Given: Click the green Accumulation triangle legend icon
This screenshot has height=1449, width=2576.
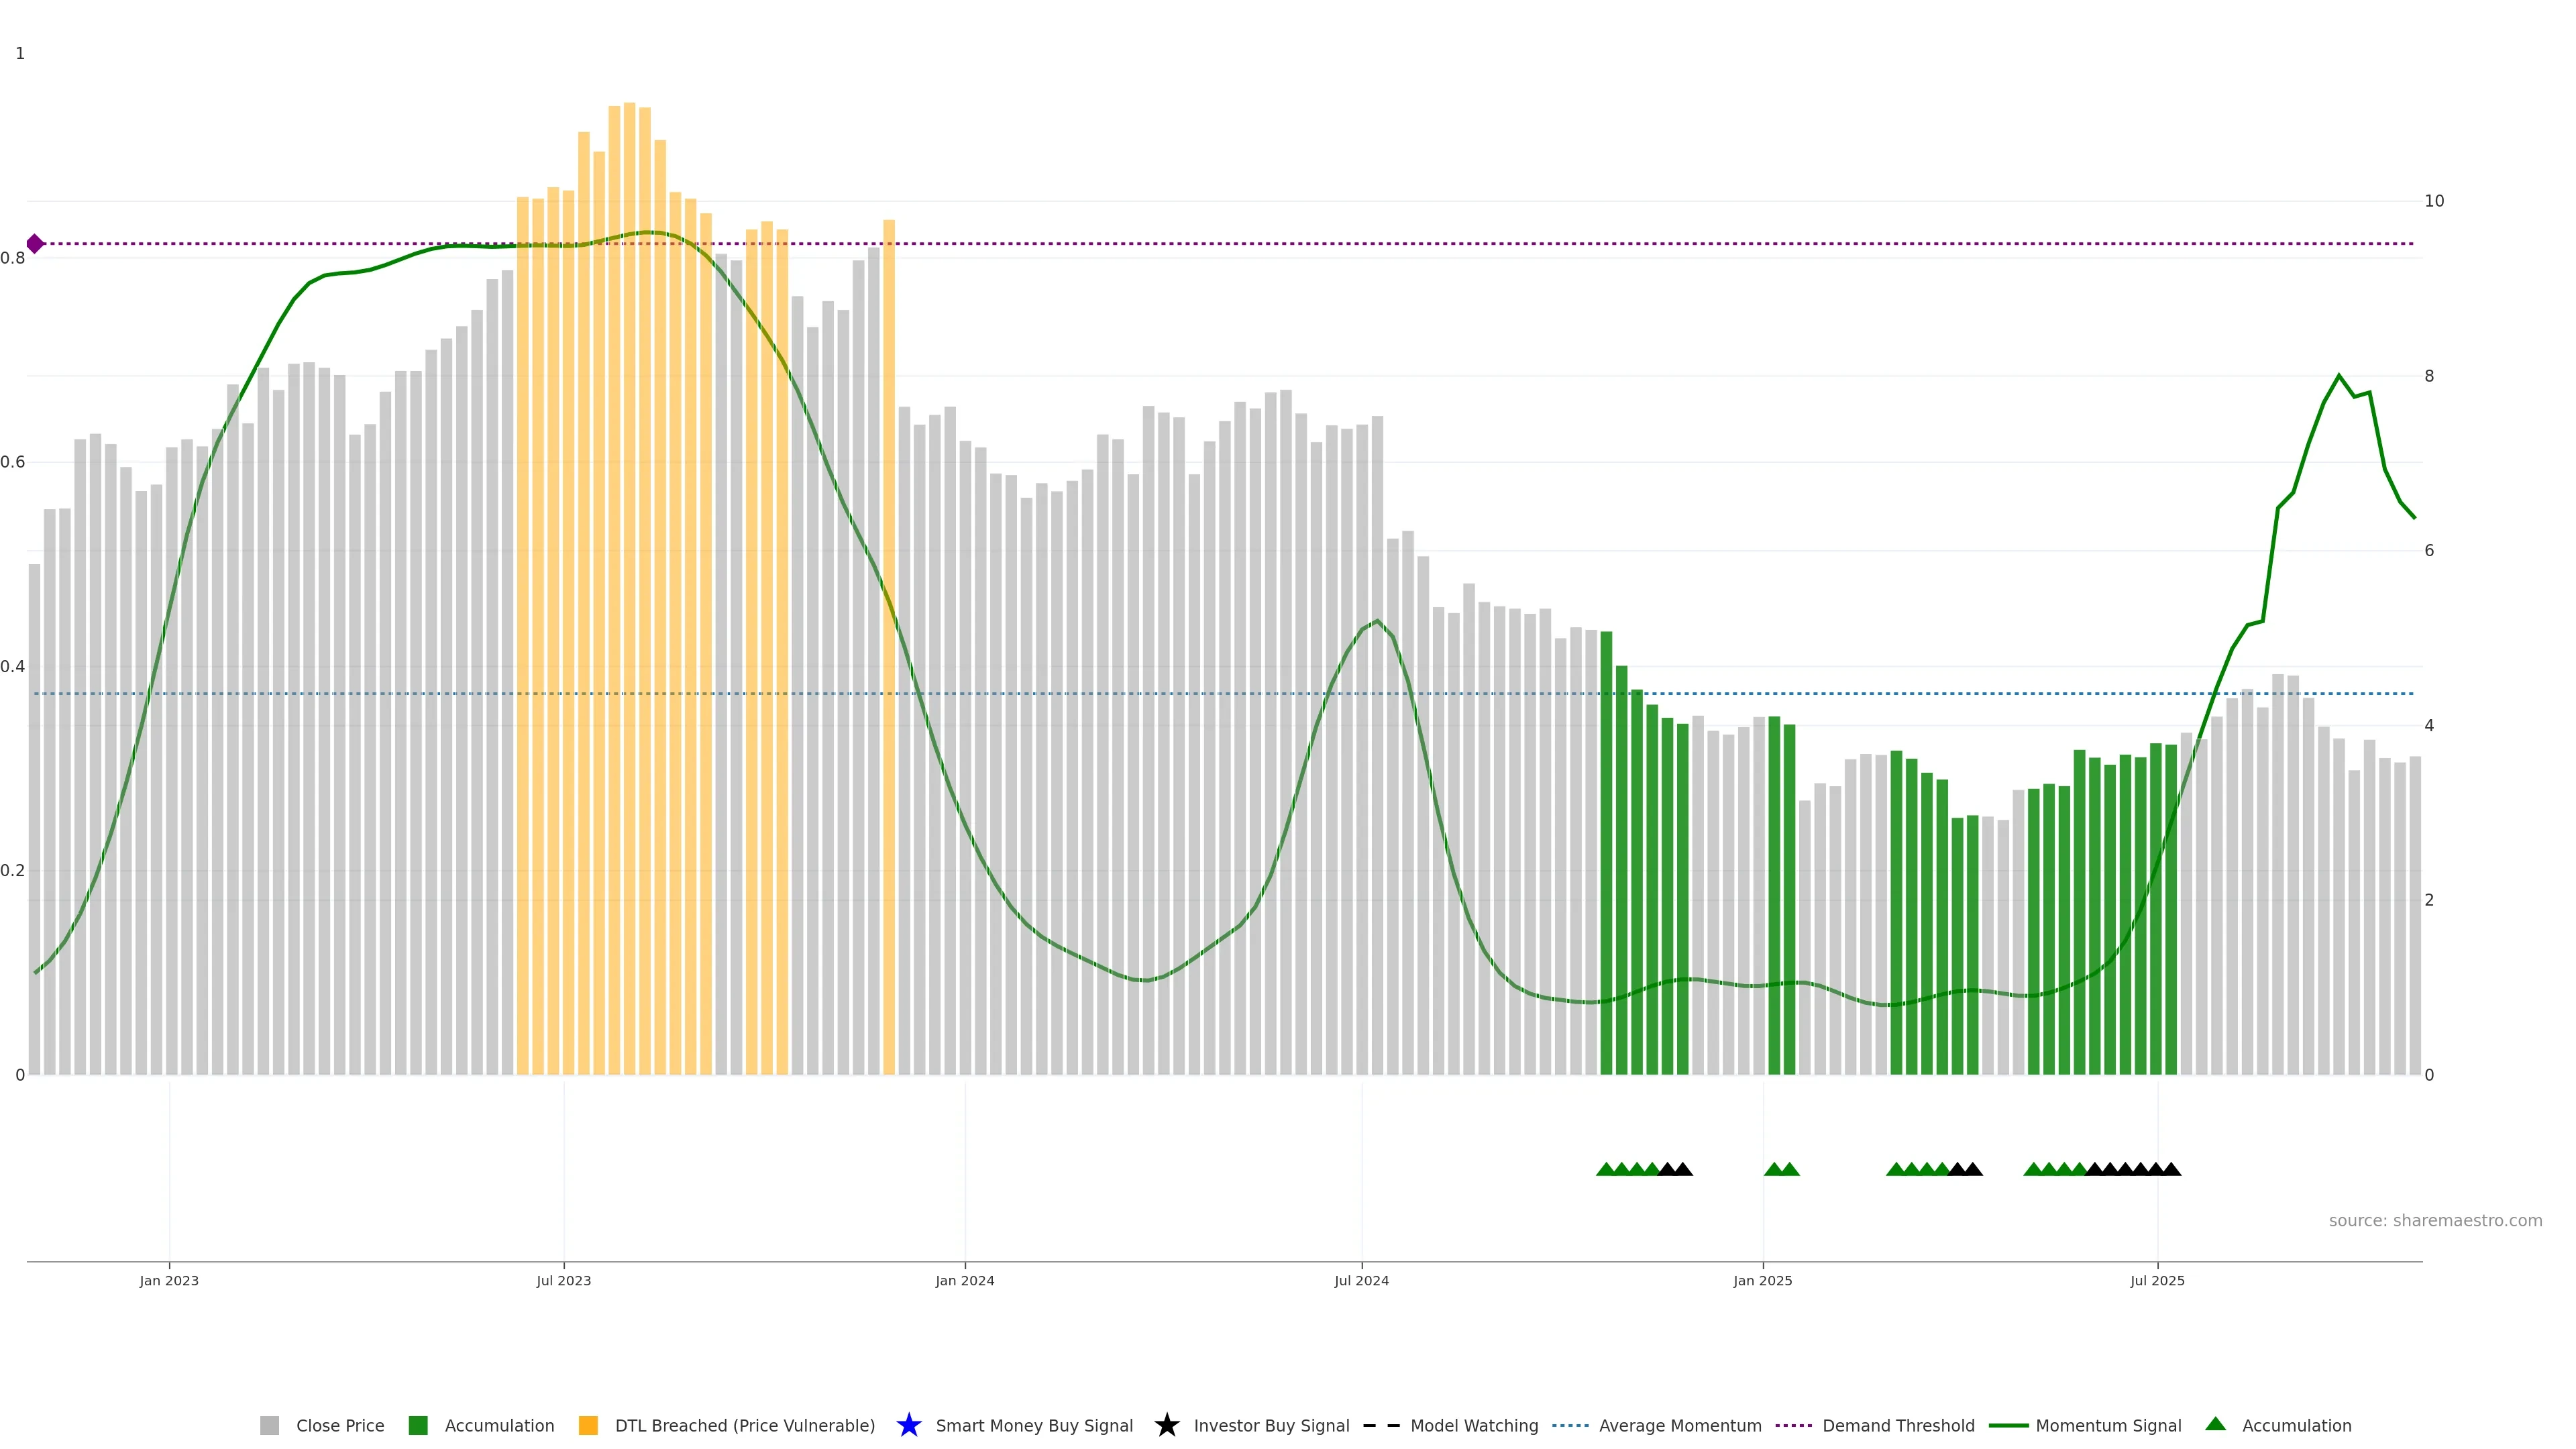Looking at the screenshot, I should (2215, 1424).
